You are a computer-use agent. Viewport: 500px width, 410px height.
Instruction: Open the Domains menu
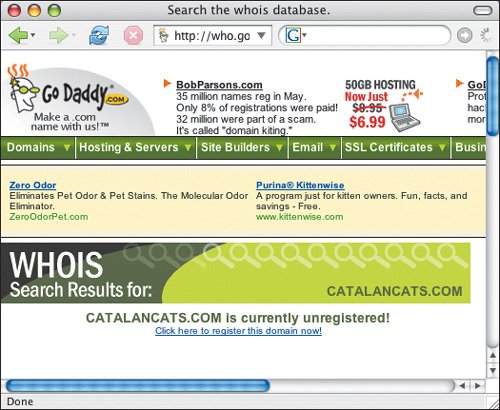click(x=39, y=147)
